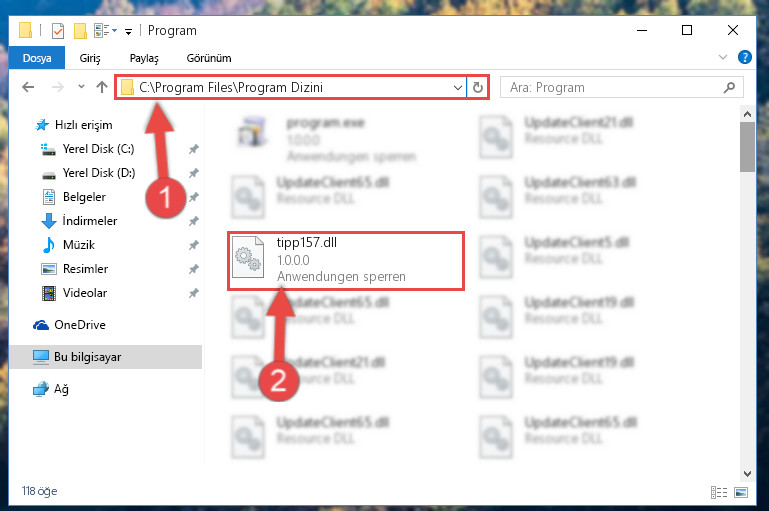The width and height of the screenshot is (769, 511).
Task: Unpin Müzik using its pin icon
Action: pos(194,245)
